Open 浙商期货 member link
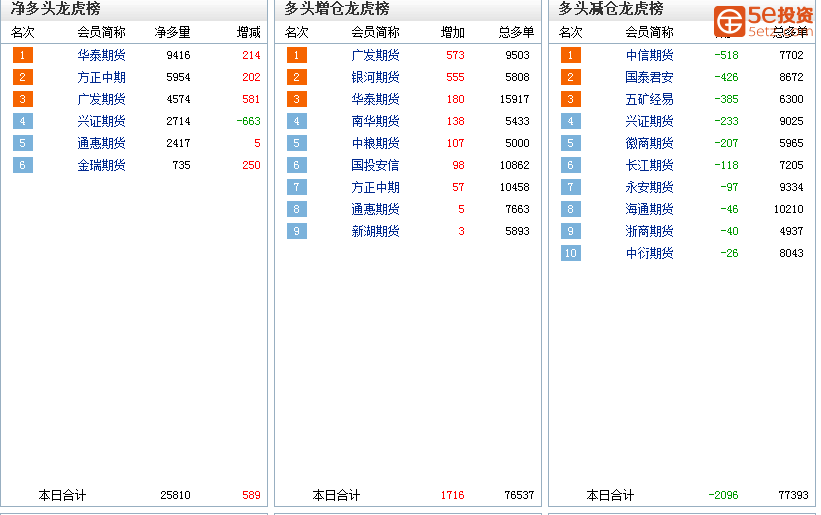 click(x=649, y=231)
